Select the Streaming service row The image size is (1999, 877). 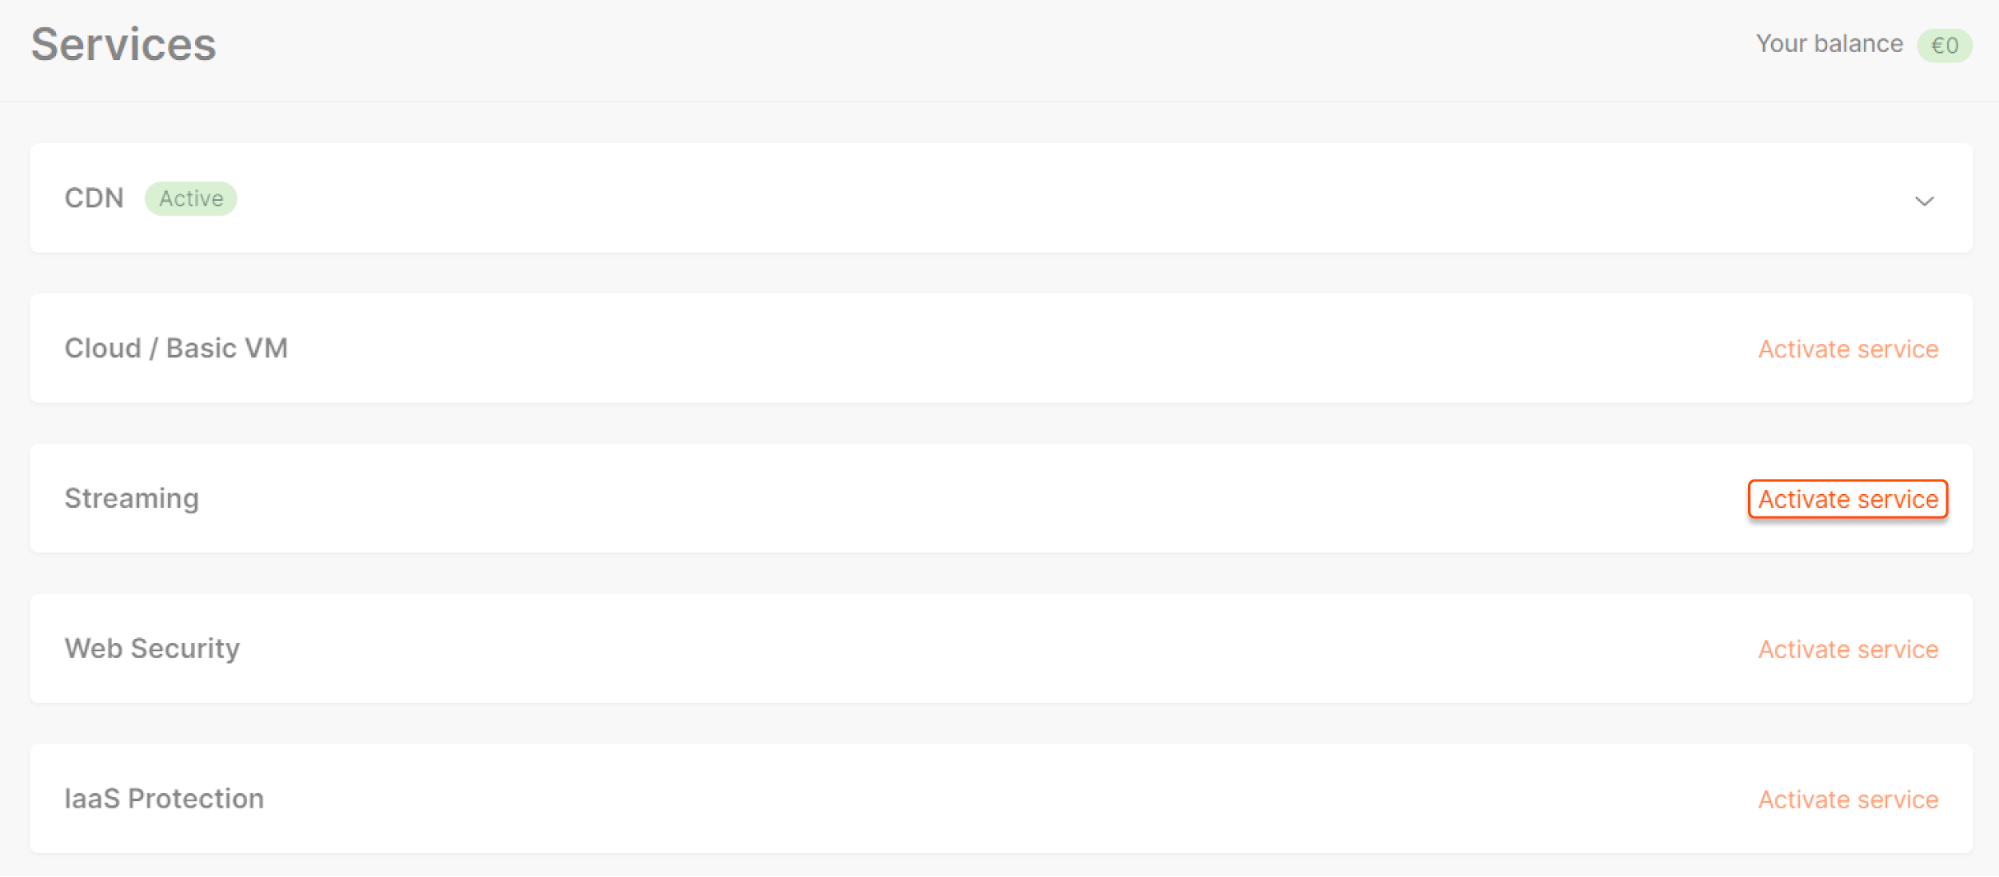[x=1000, y=498]
